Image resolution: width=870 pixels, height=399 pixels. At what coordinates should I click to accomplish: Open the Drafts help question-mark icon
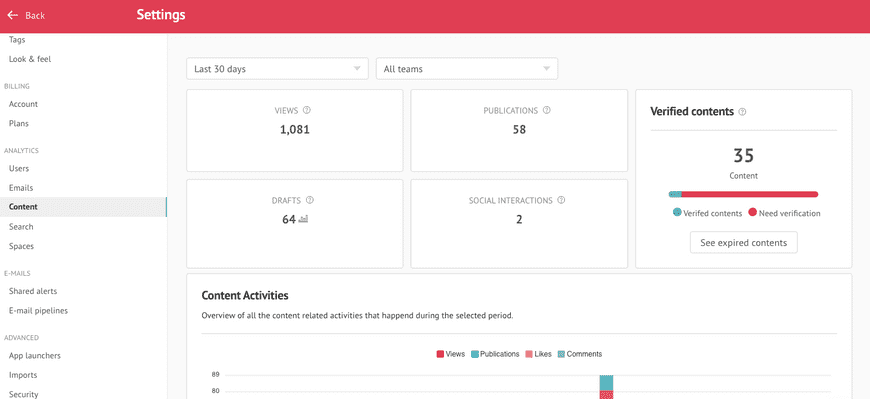pos(310,200)
